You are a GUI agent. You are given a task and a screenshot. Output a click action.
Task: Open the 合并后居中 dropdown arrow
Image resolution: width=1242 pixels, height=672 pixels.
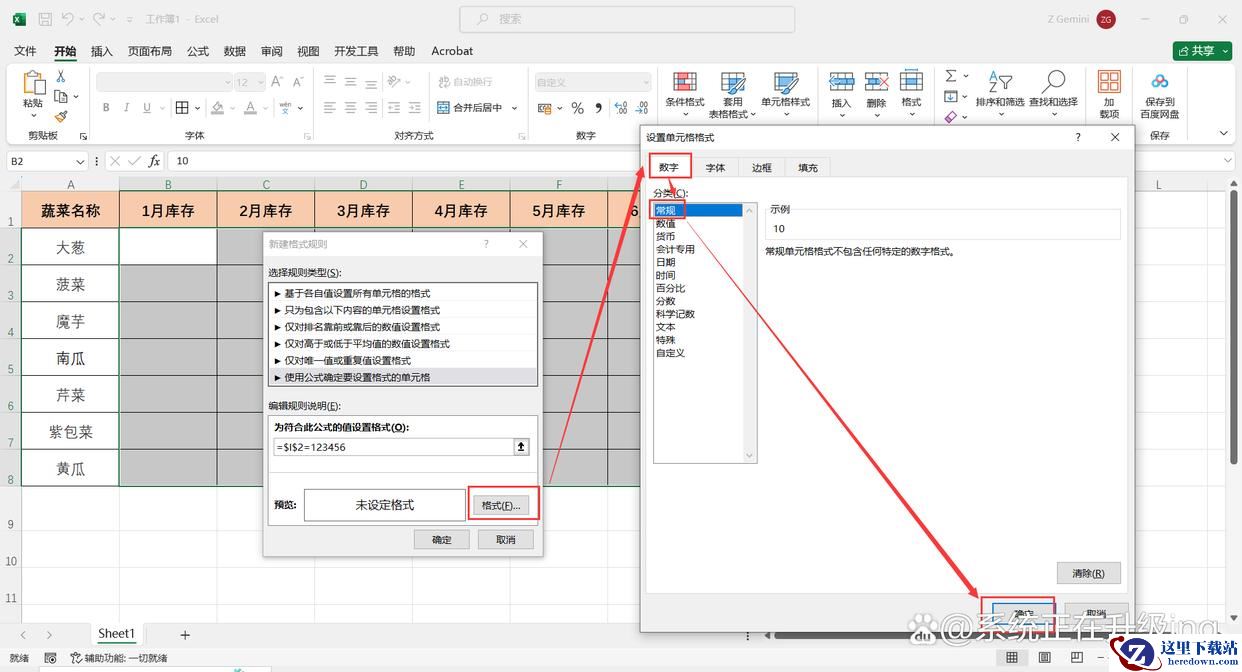pyautogui.click(x=515, y=108)
